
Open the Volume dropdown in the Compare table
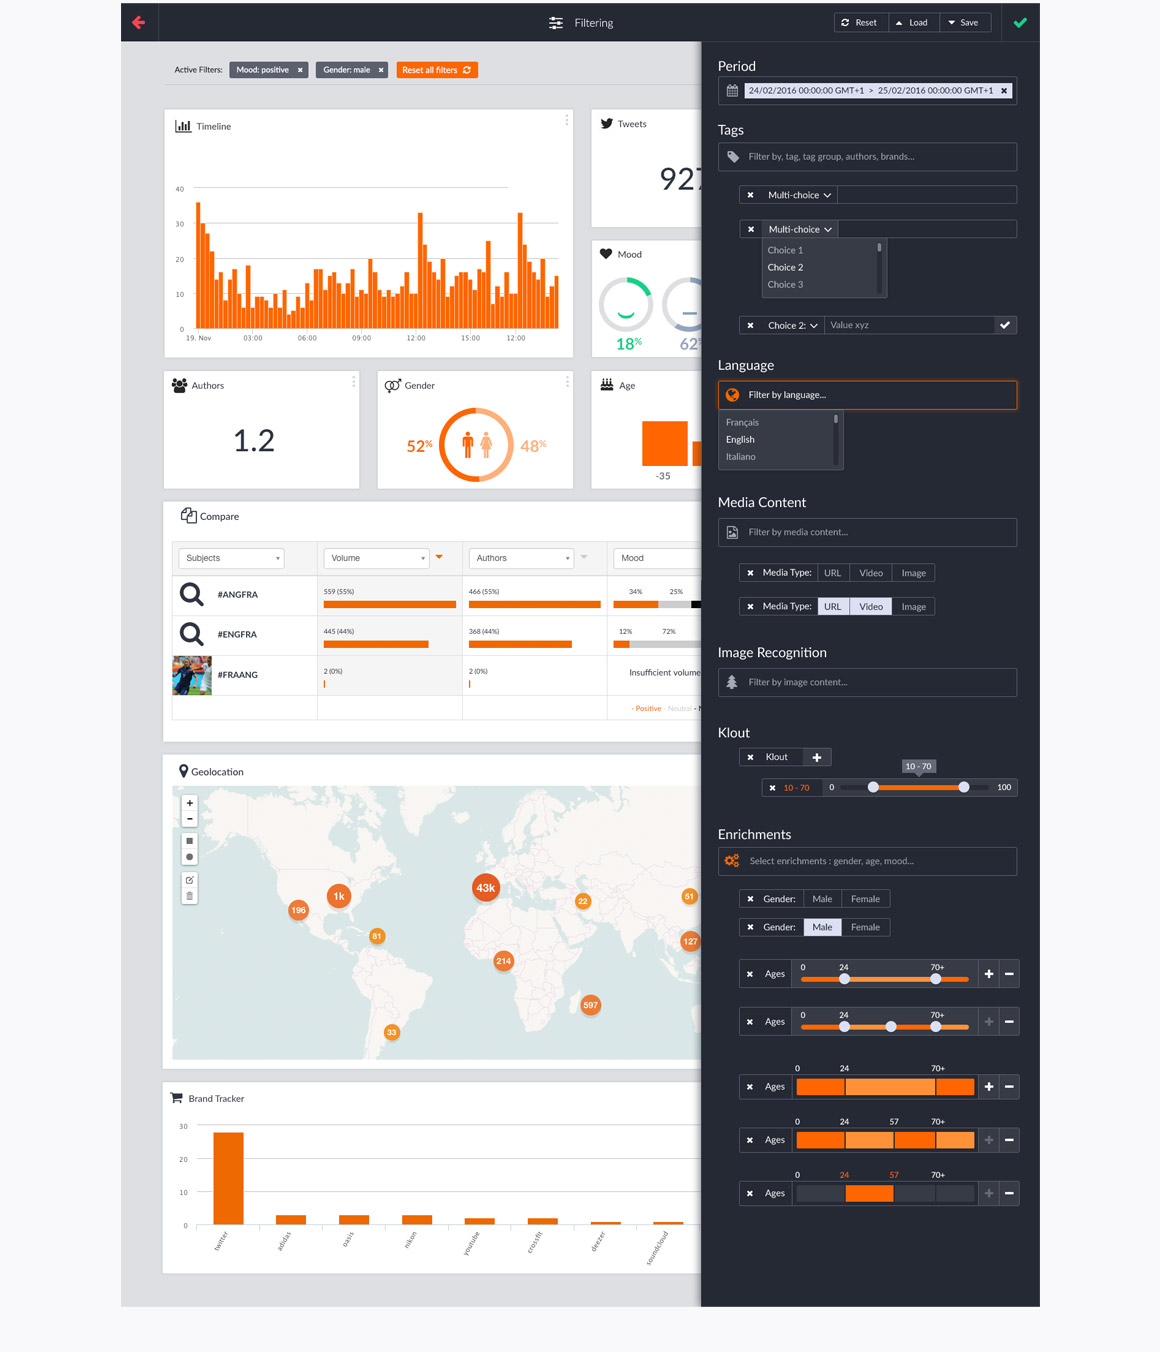pyautogui.click(x=375, y=558)
